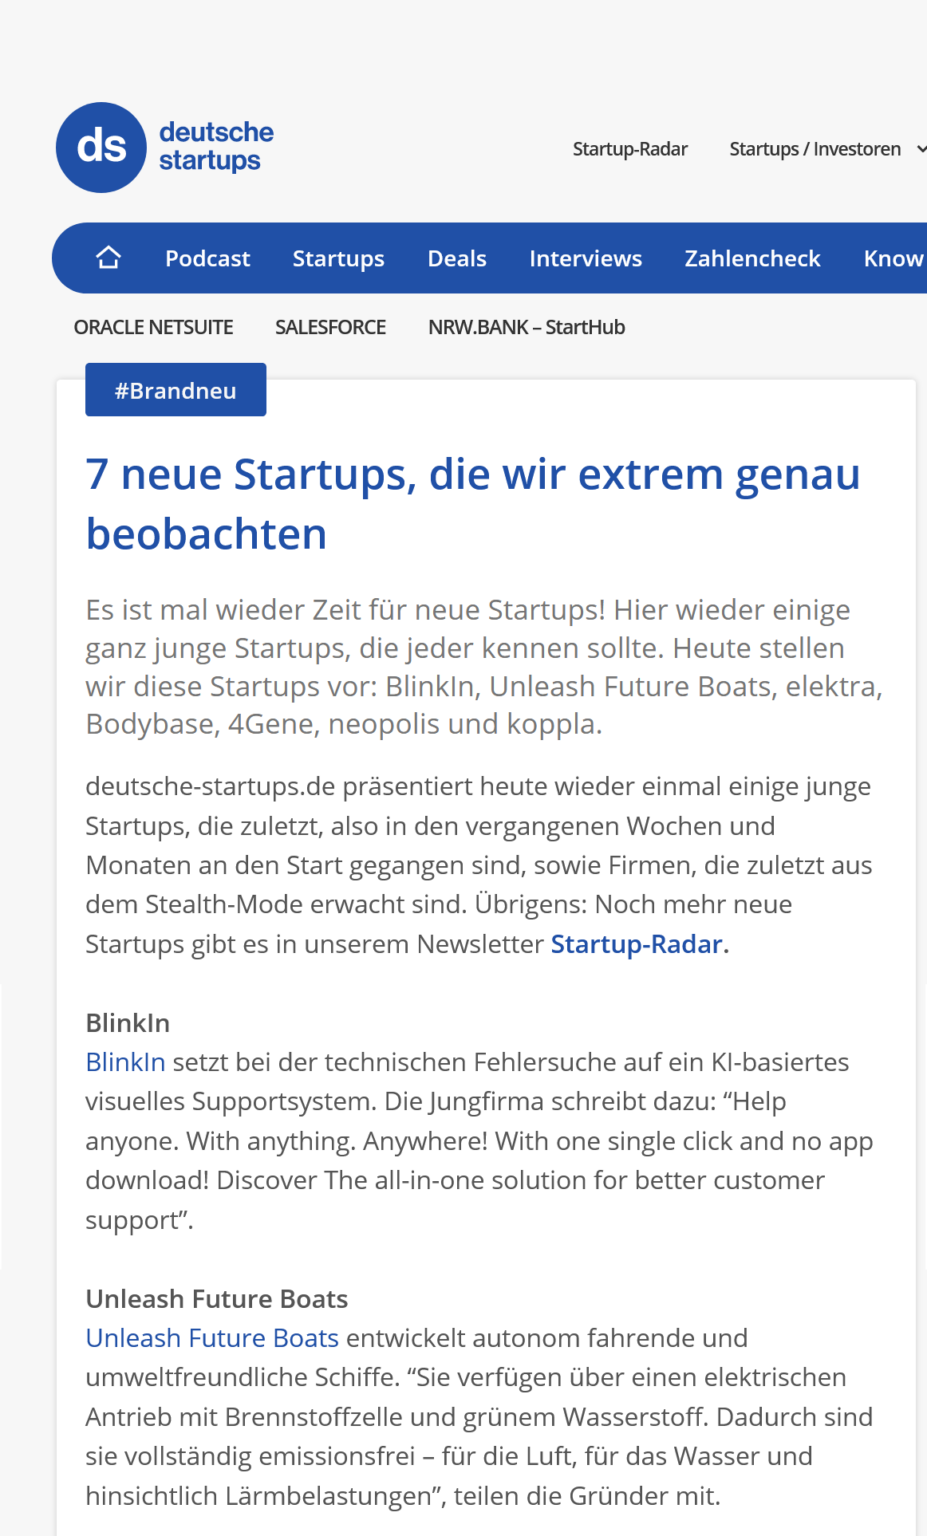
Task: Open the Interviews section
Action: [585, 258]
